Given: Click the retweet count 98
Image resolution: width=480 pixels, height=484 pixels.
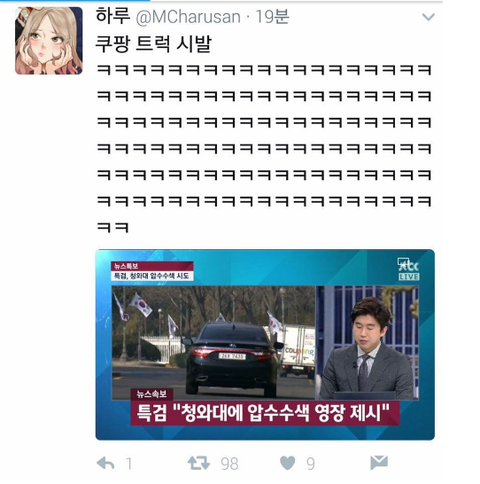Looking at the screenshot, I should pyautogui.click(x=230, y=464).
